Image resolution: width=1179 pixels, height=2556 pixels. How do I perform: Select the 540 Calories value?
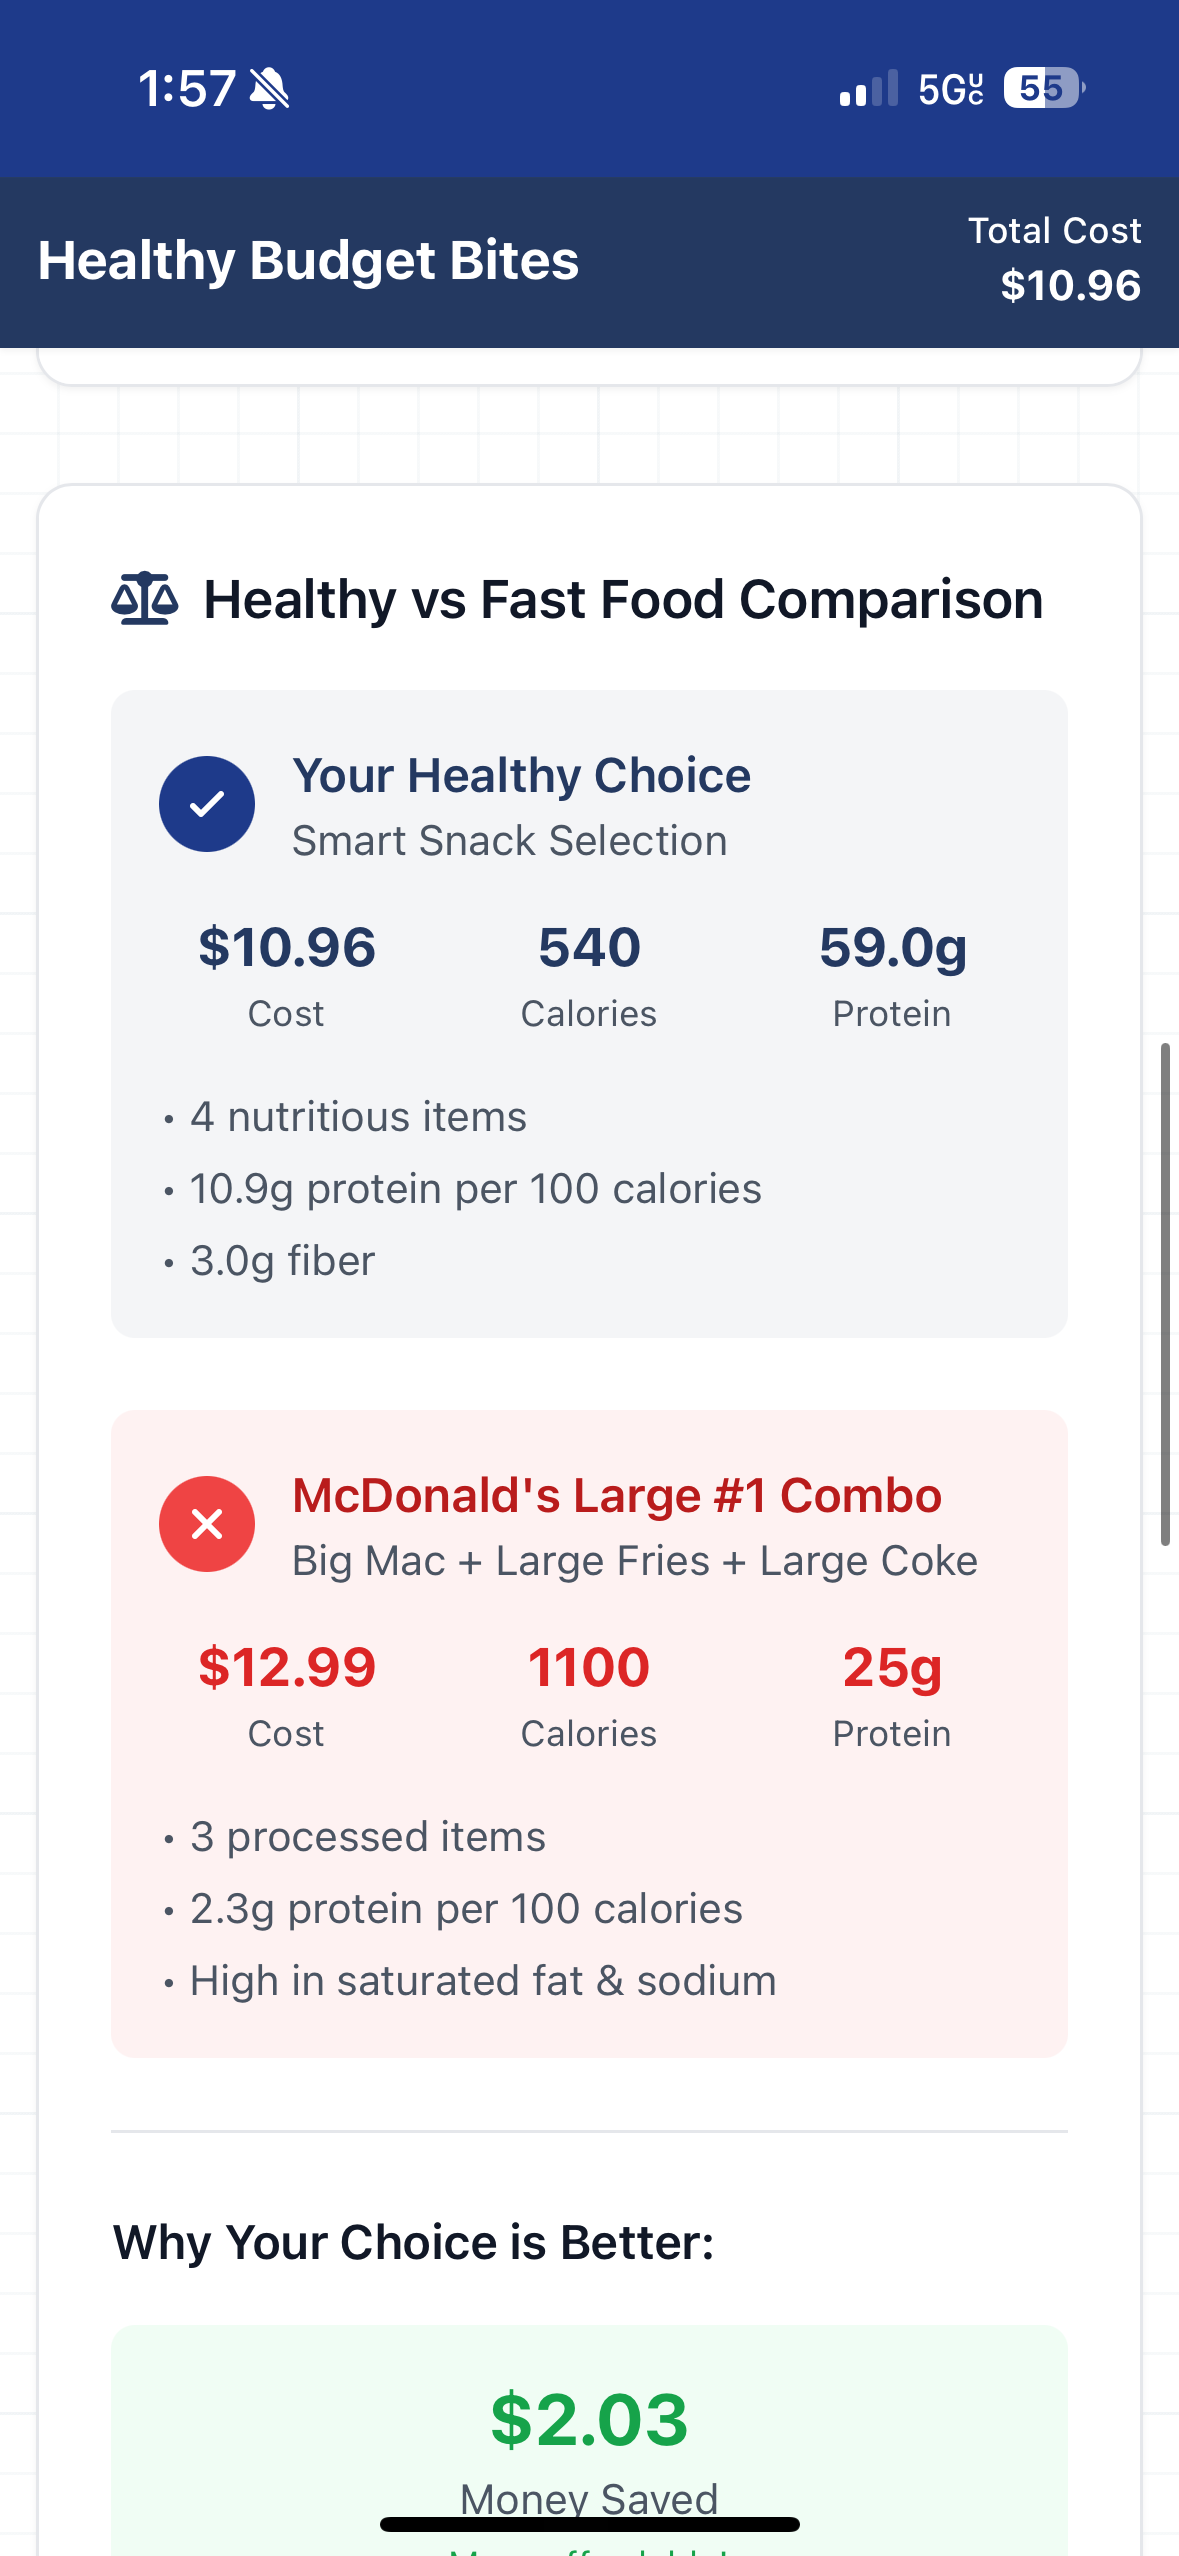pos(589,947)
